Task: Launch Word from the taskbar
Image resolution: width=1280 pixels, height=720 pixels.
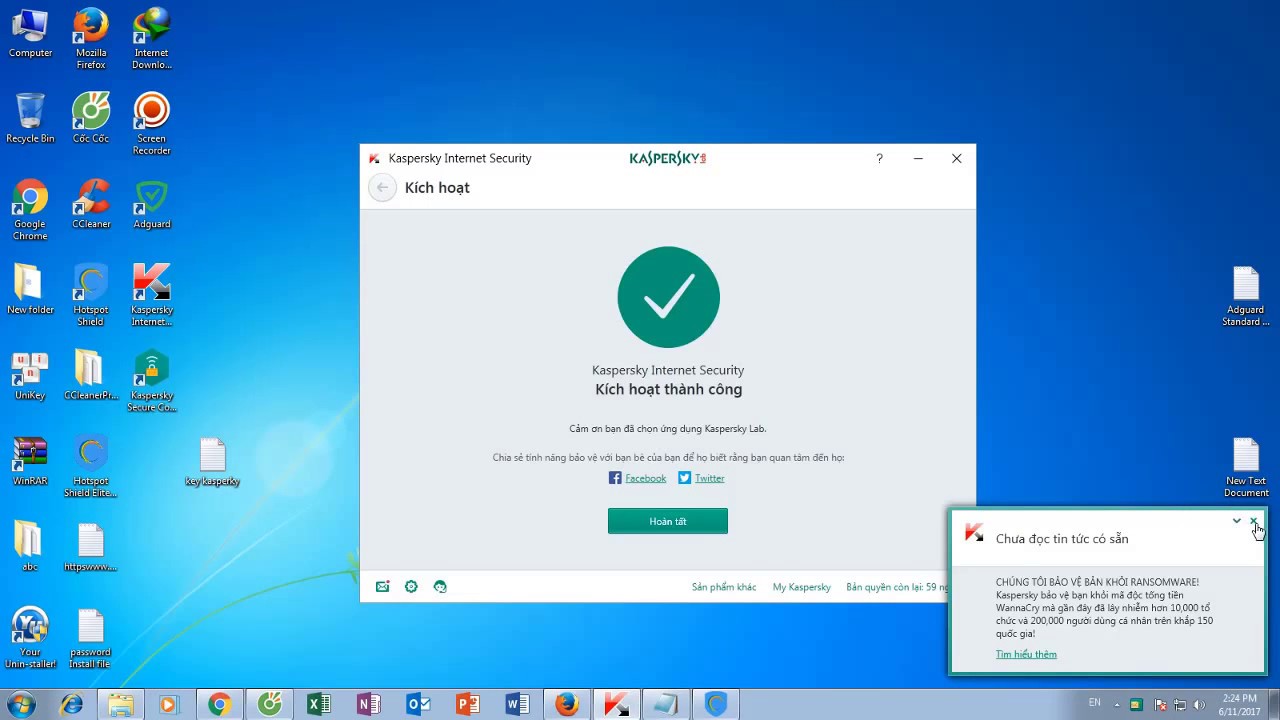Action: tap(517, 705)
